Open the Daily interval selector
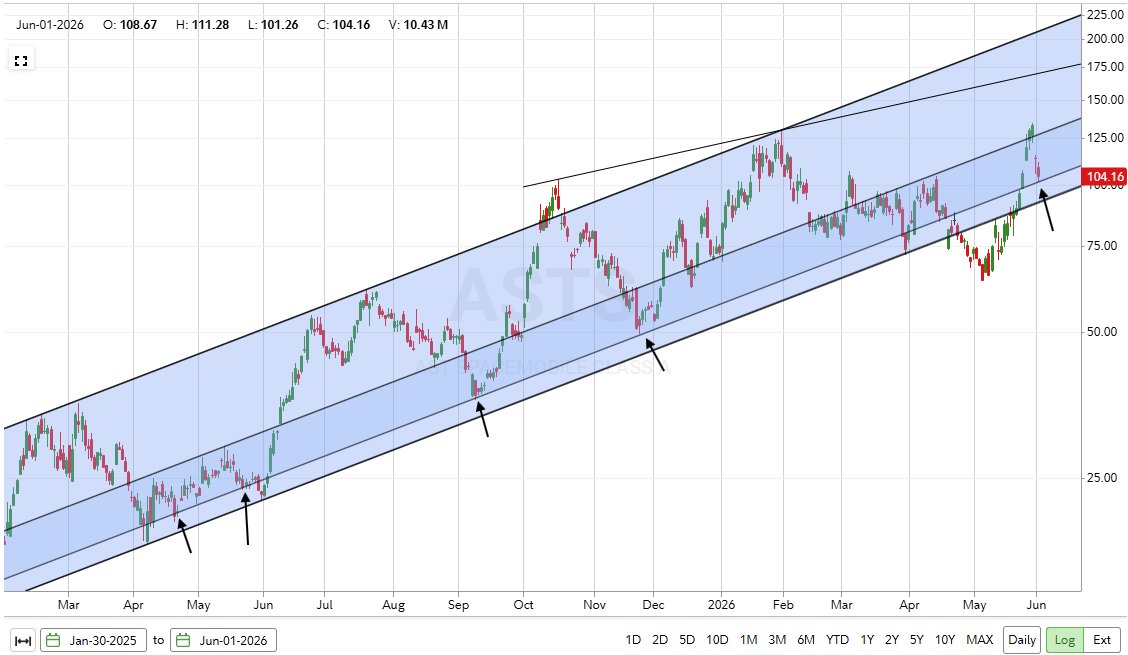 point(1022,640)
